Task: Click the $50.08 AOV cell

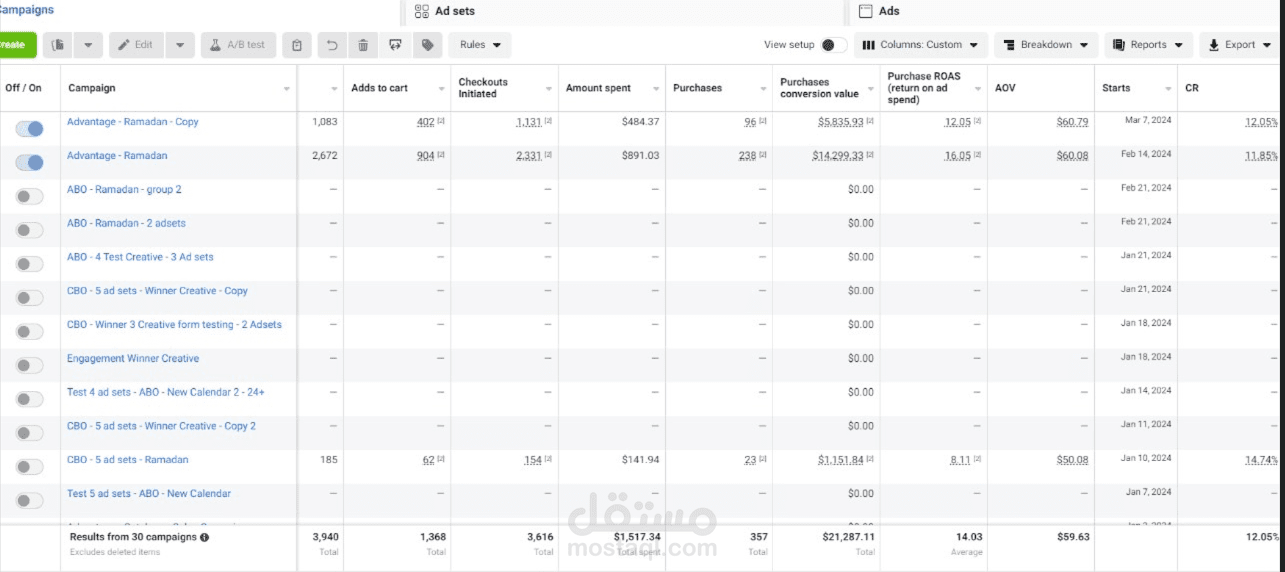Action: tap(1072, 460)
